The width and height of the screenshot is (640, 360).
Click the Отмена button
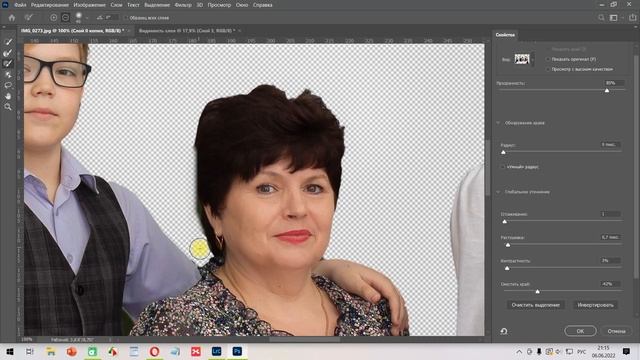616,331
